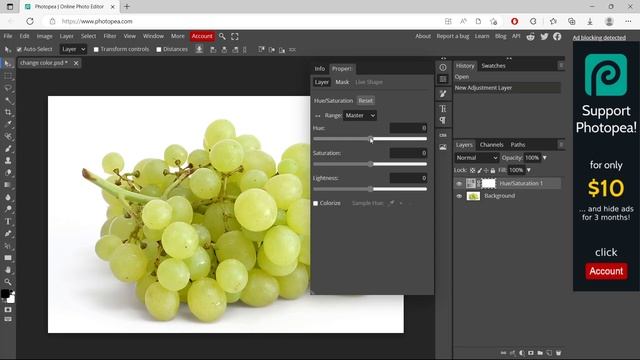Screen dimensions: 640x360
Task: Select the Eraser tool
Action: [8, 173]
